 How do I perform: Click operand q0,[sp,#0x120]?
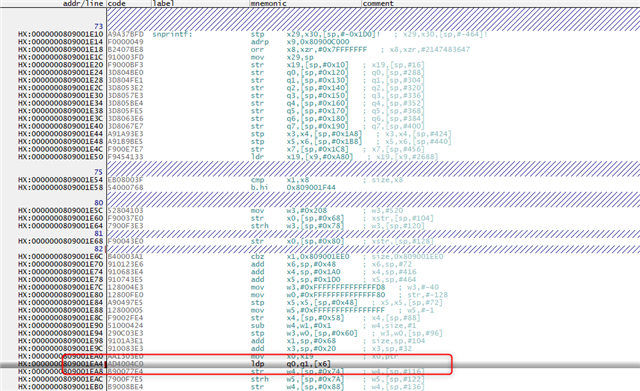318,73
